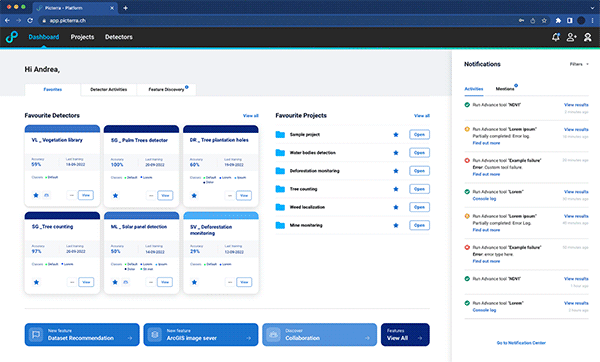600x362 pixels.
Task: Click the browser profile avatar
Action: 581,21
